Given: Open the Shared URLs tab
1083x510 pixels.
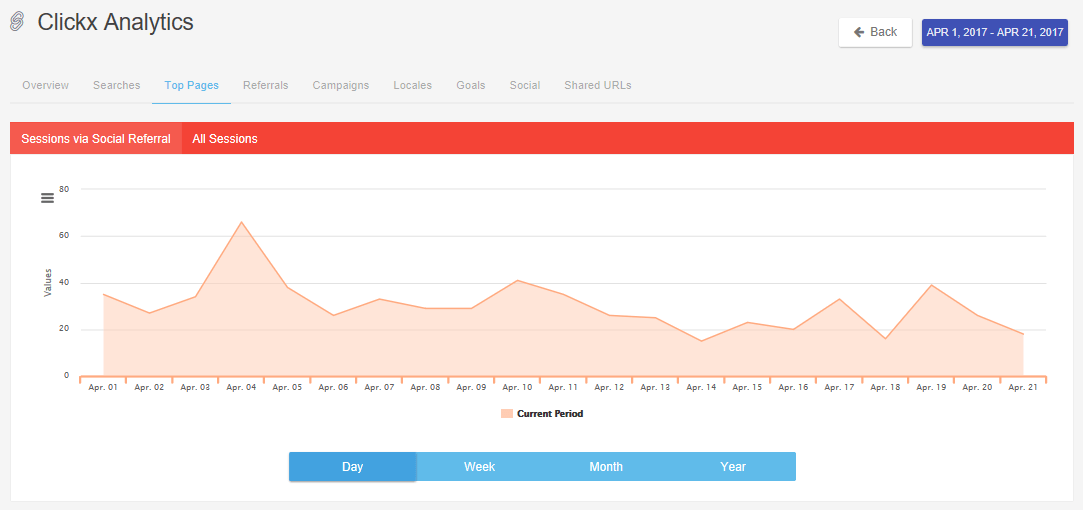Looking at the screenshot, I should tap(597, 86).
